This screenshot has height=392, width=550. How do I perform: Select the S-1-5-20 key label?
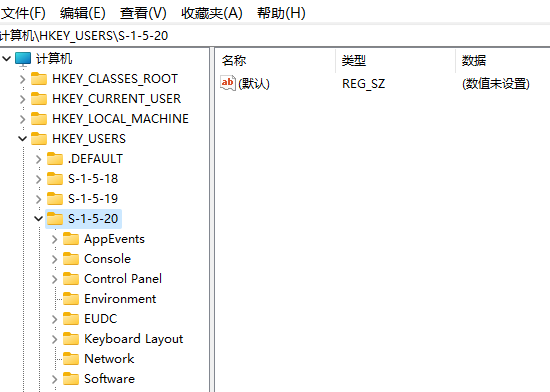[93, 219]
